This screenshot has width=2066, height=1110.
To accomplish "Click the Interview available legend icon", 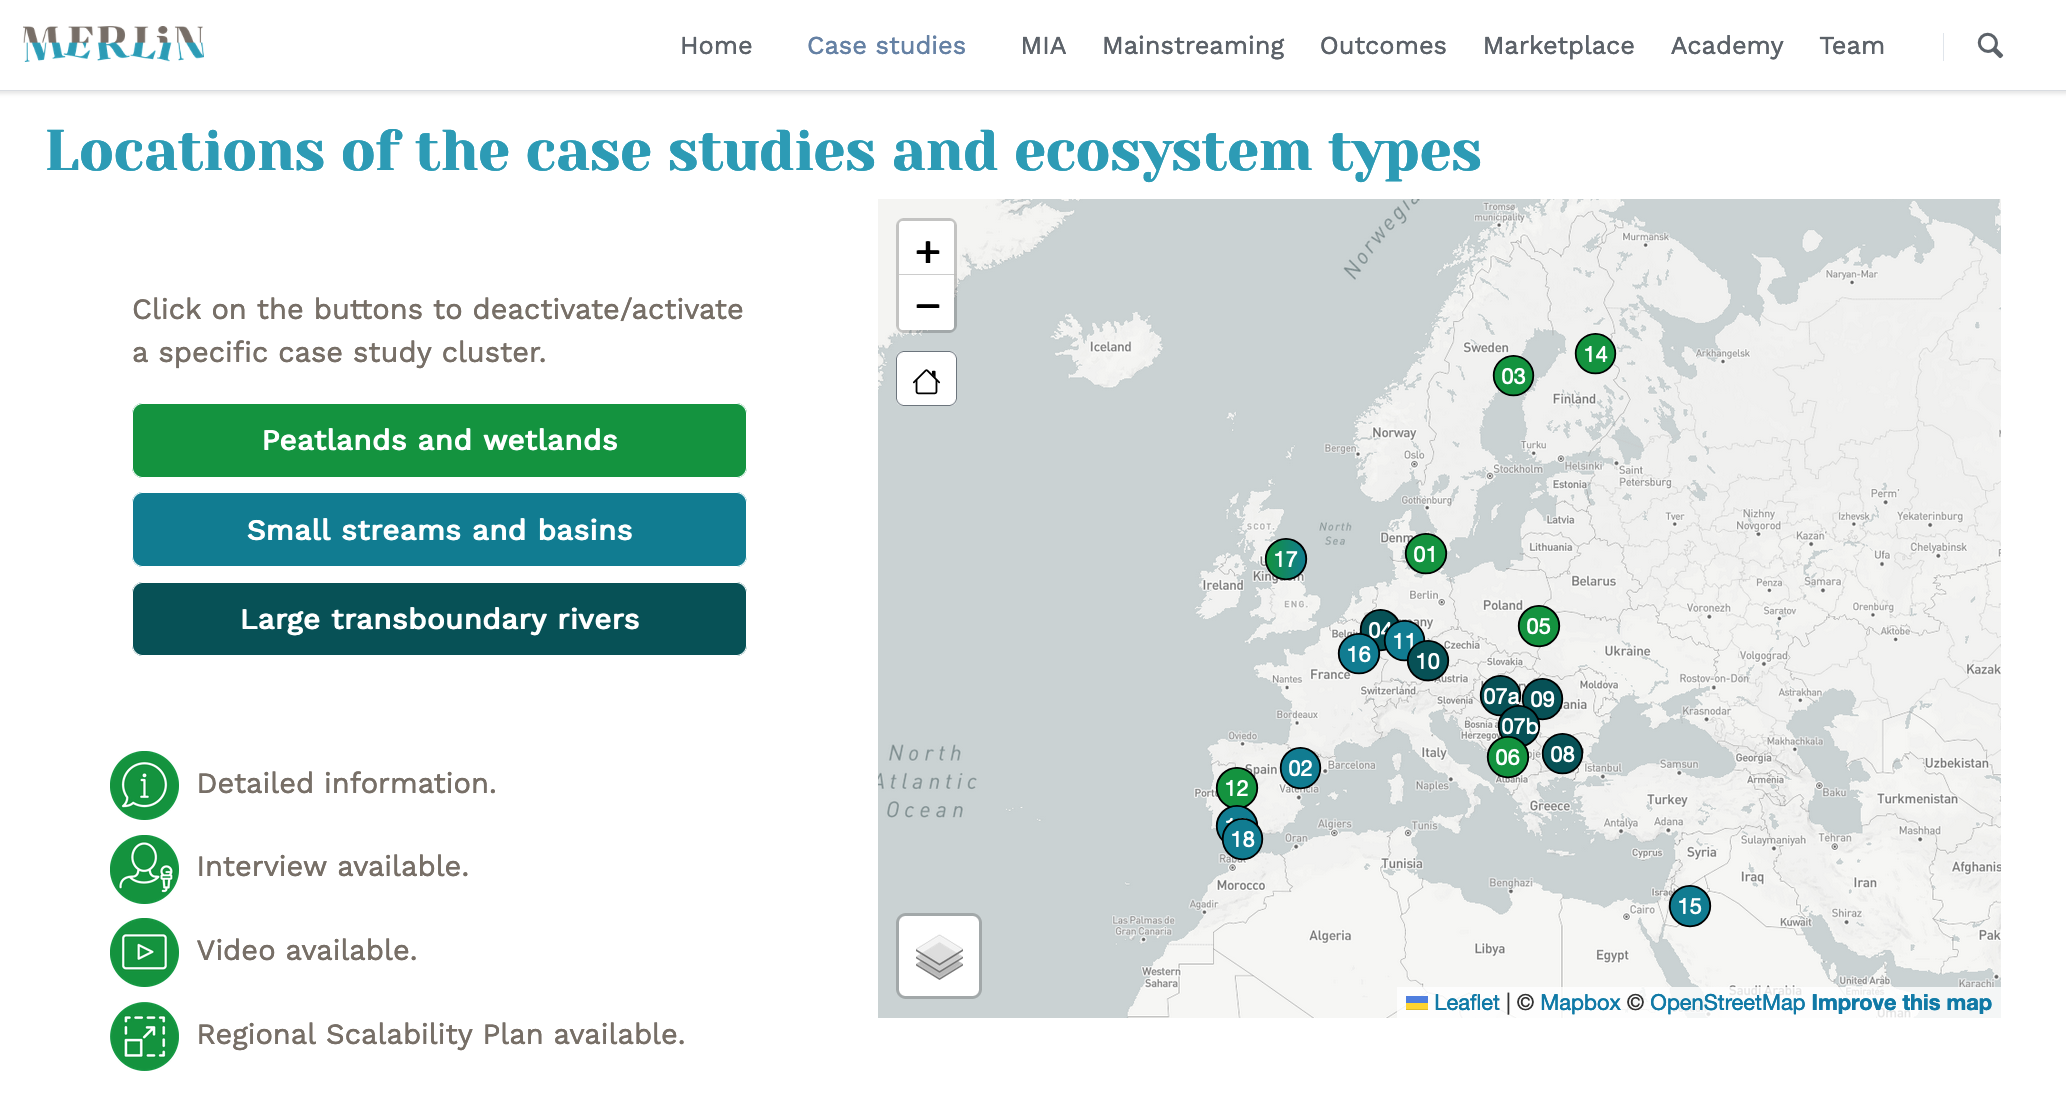I will (x=144, y=869).
